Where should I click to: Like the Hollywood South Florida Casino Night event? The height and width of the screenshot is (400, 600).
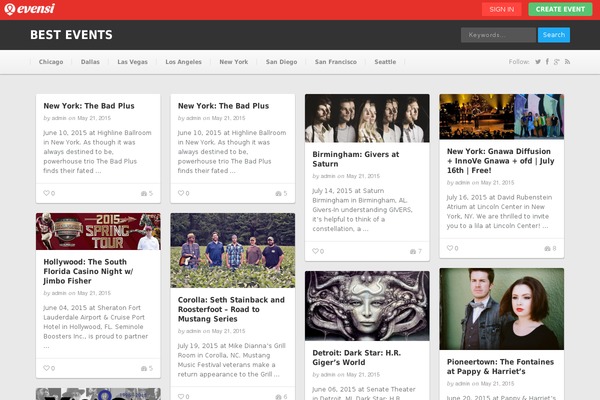[49, 368]
